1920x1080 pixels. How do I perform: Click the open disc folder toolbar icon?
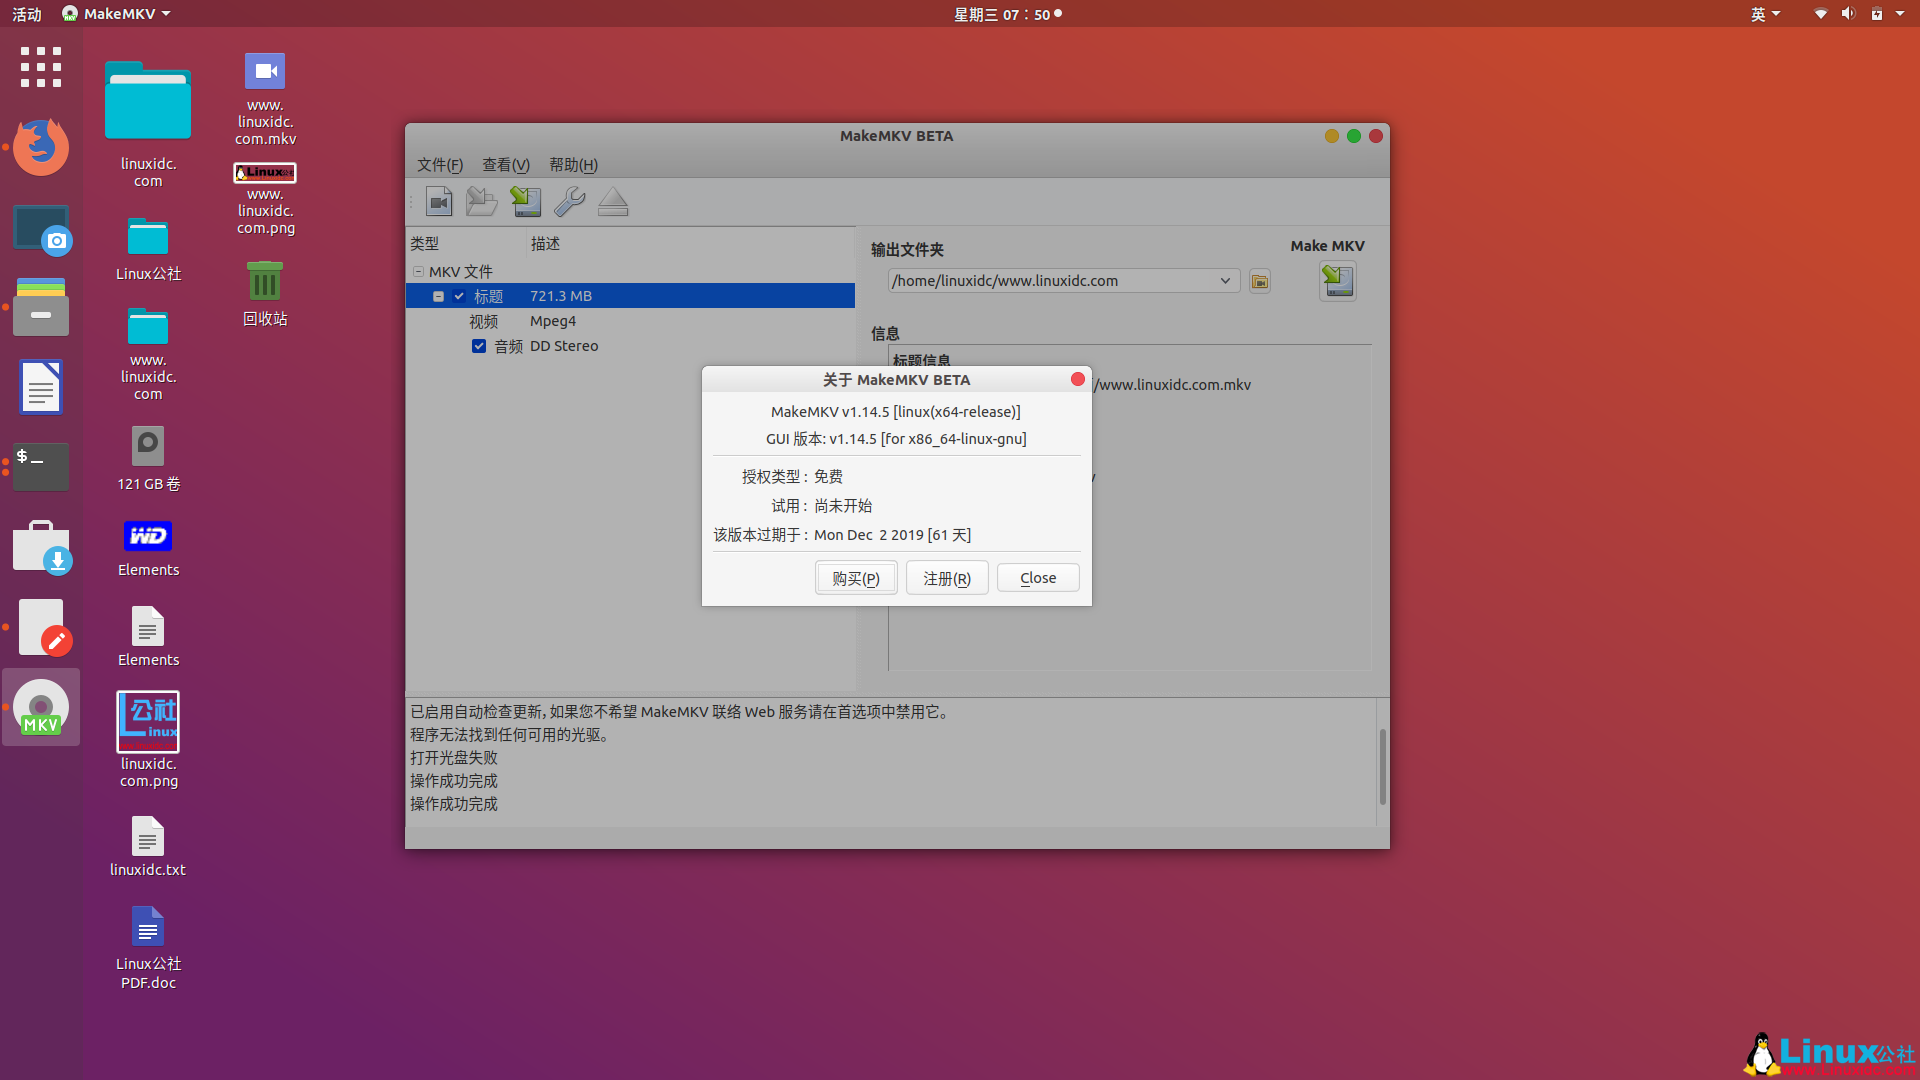click(481, 202)
